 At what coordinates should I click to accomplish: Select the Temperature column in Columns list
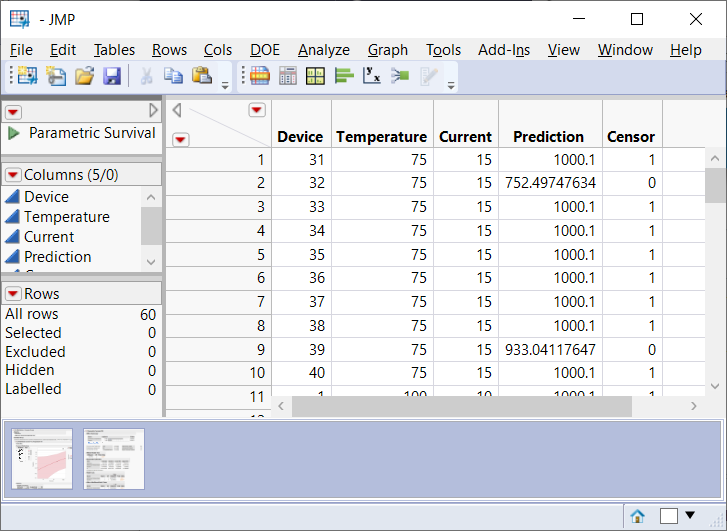pos(67,217)
